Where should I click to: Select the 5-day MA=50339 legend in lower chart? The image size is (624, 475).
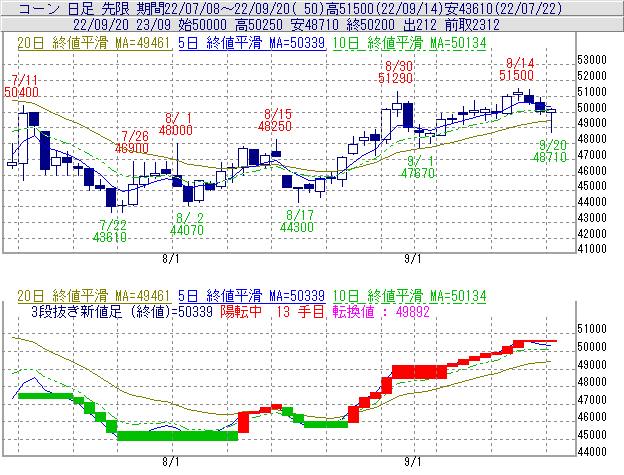point(252,296)
